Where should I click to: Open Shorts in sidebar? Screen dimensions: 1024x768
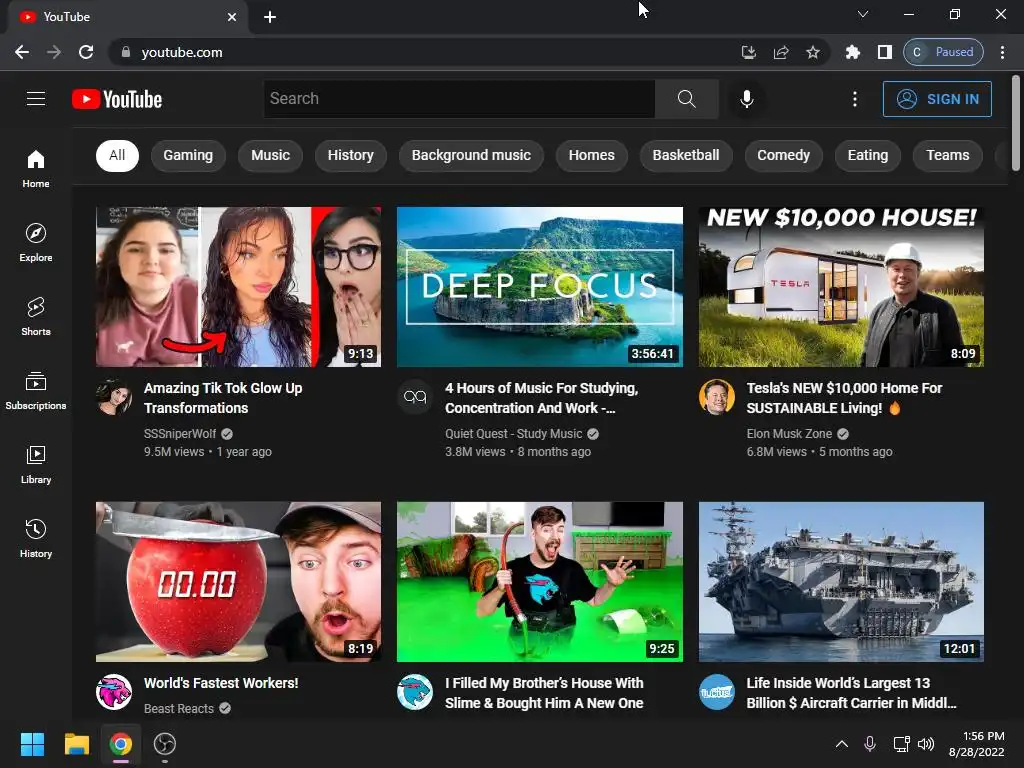36,317
